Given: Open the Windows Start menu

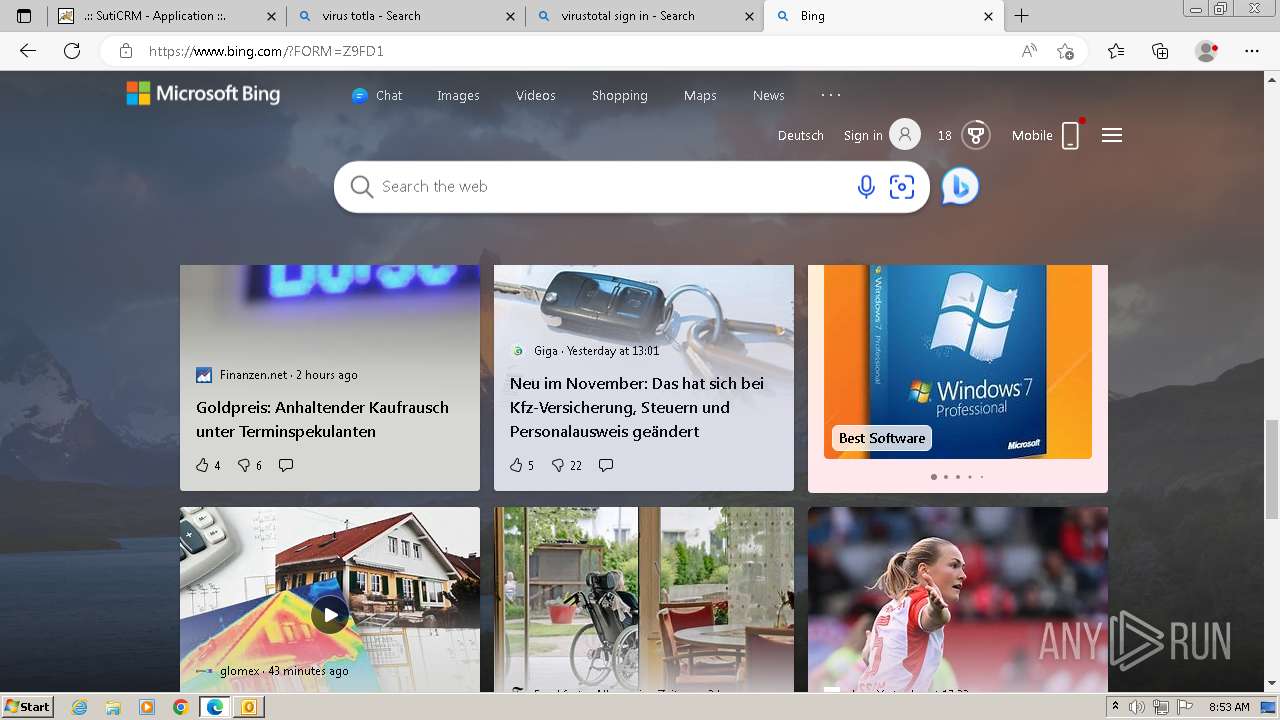Looking at the screenshot, I should pyautogui.click(x=28, y=707).
